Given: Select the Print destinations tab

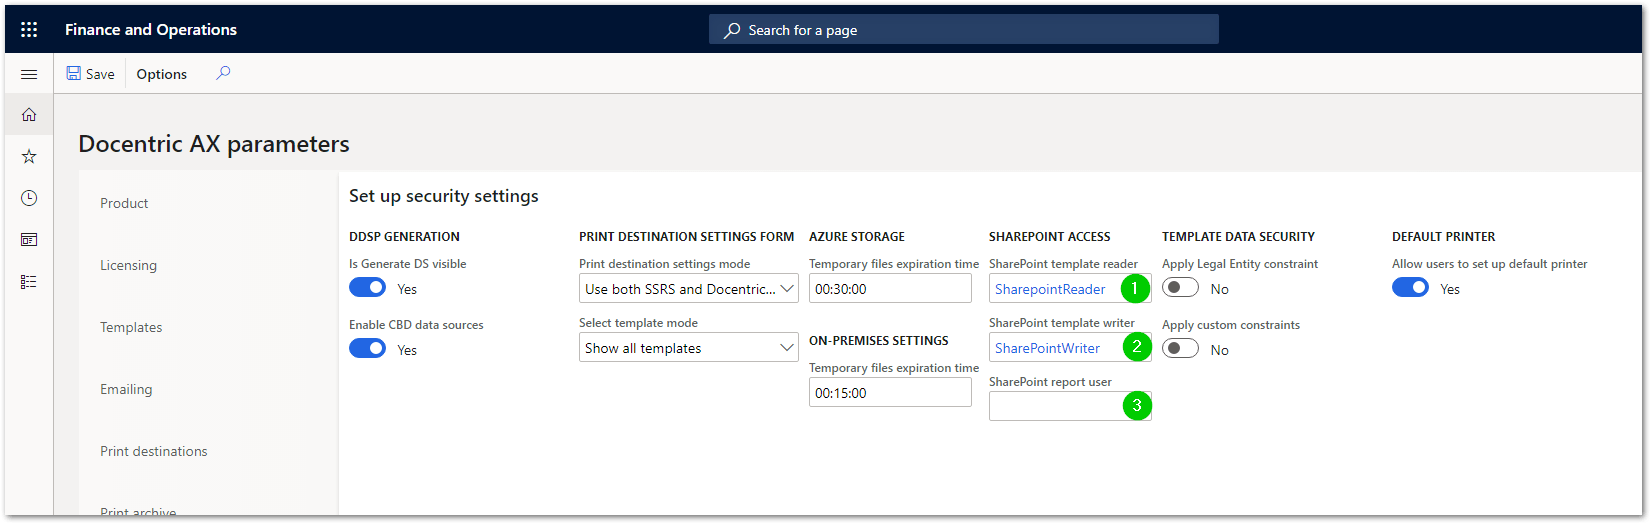Looking at the screenshot, I should [x=154, y=451].
